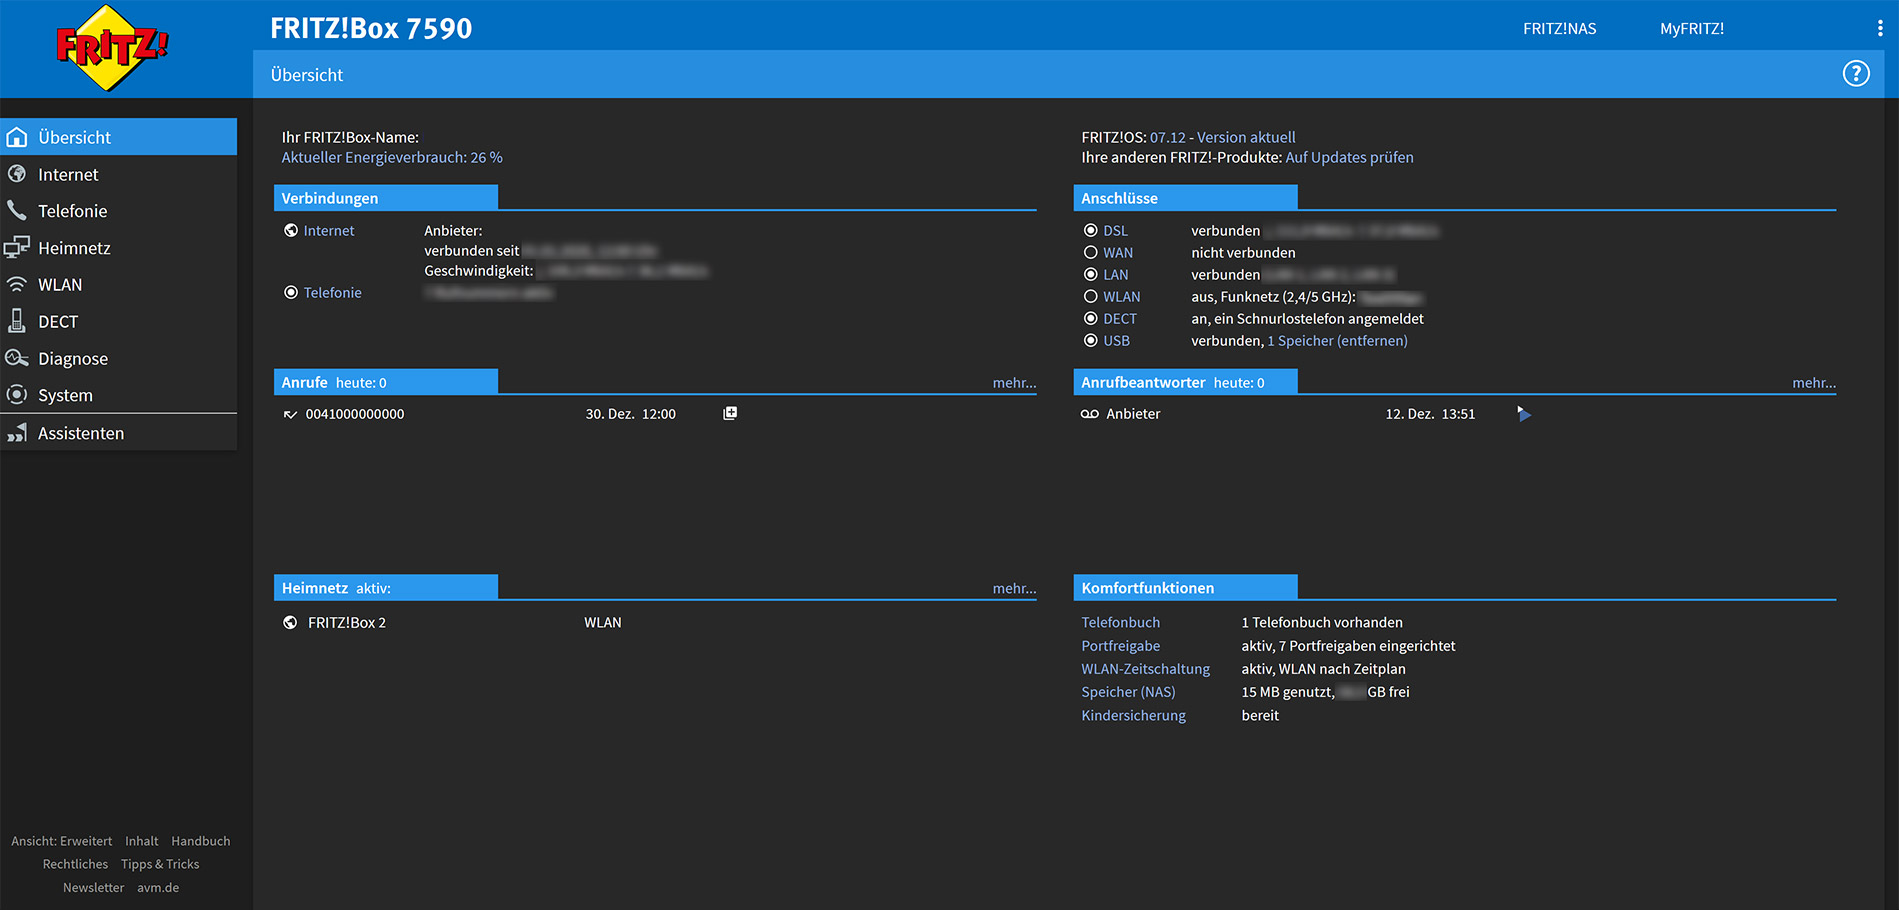Click the globe icon next to Internet connection
This screenshot has width=1899, height=910.
click(291, 231)
